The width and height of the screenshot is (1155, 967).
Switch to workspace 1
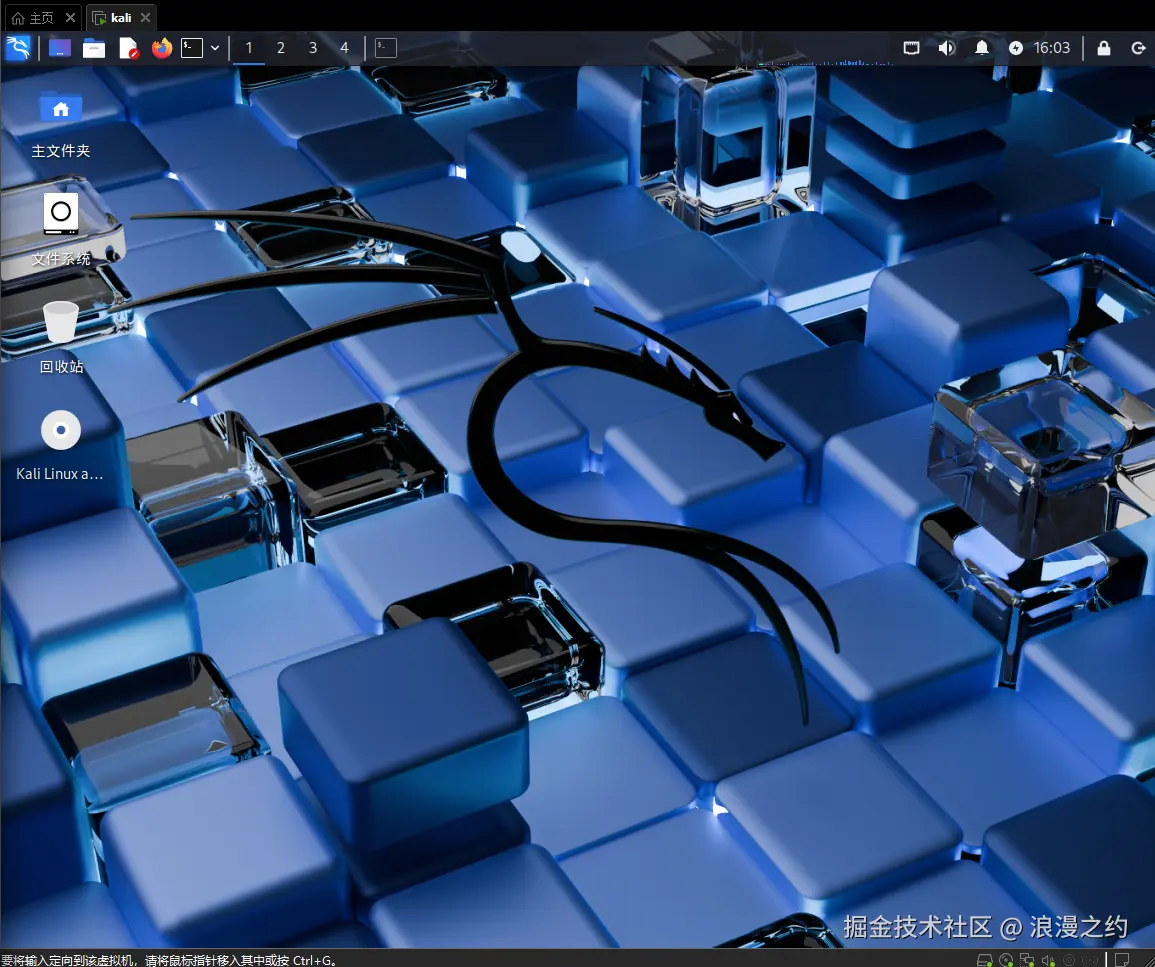(249, 48)
